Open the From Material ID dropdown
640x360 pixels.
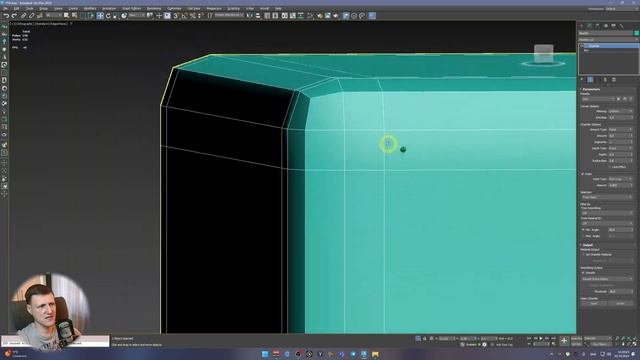607,223
